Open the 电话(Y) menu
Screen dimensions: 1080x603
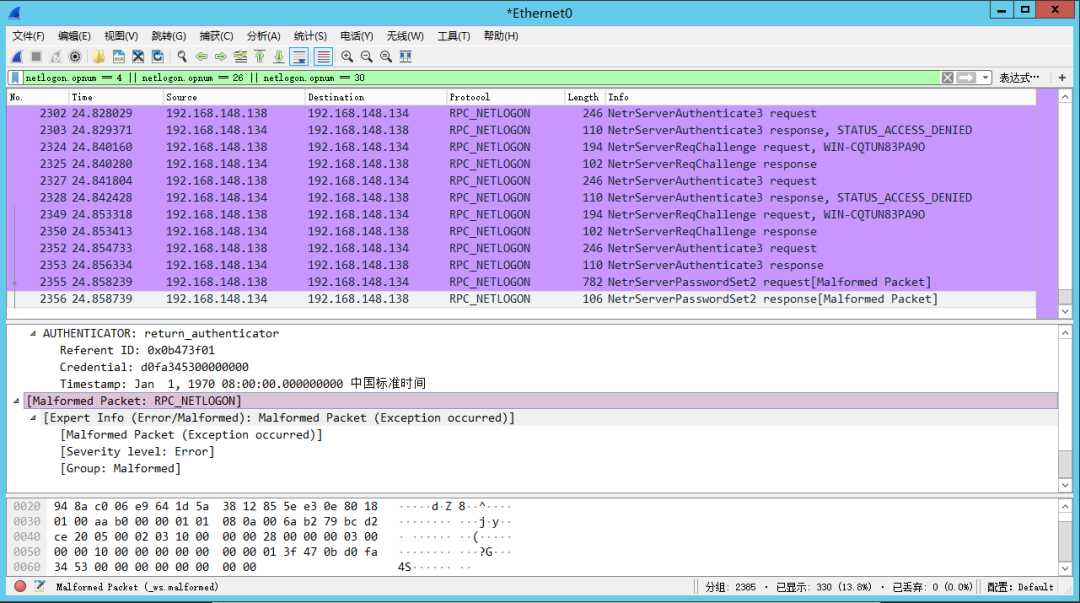(357, 36)
